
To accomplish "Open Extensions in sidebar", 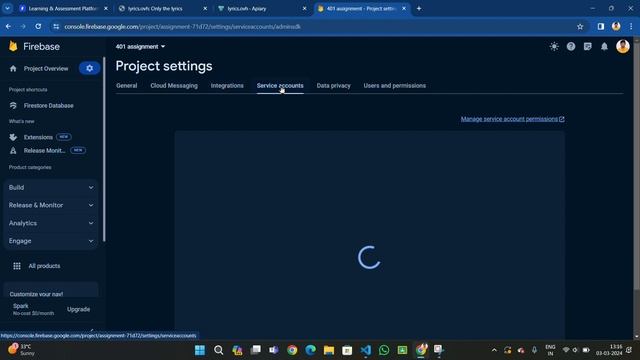I will pyautogui.click(x=38, y=137).
